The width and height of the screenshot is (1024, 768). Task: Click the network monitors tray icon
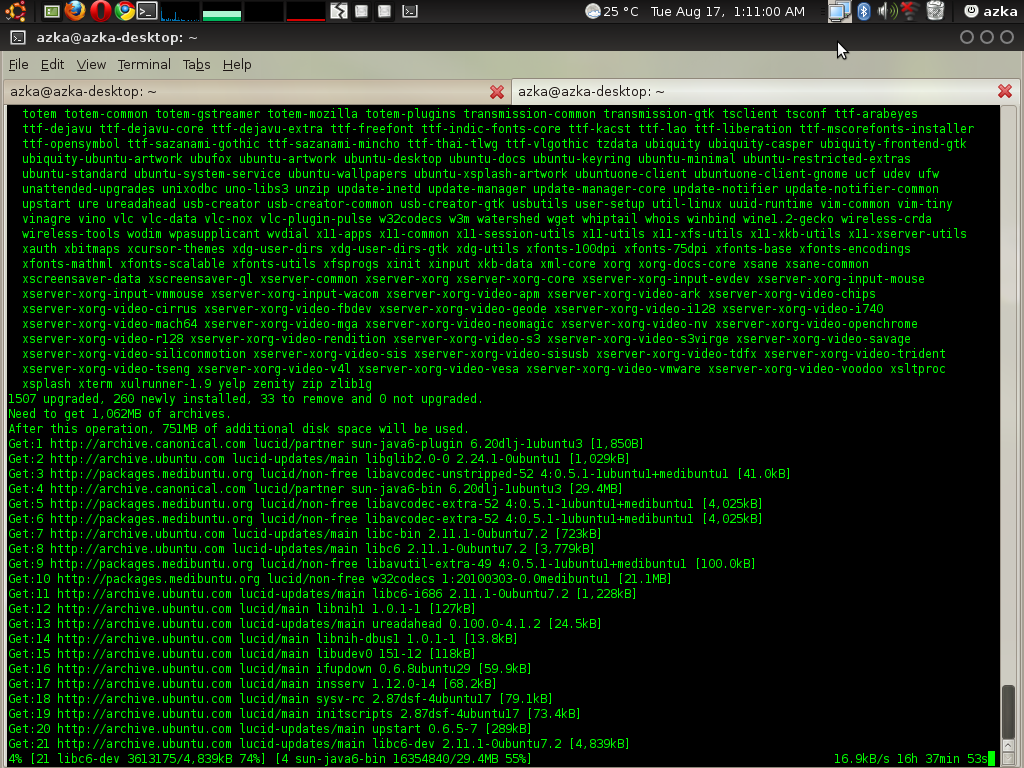pos(839,11)
